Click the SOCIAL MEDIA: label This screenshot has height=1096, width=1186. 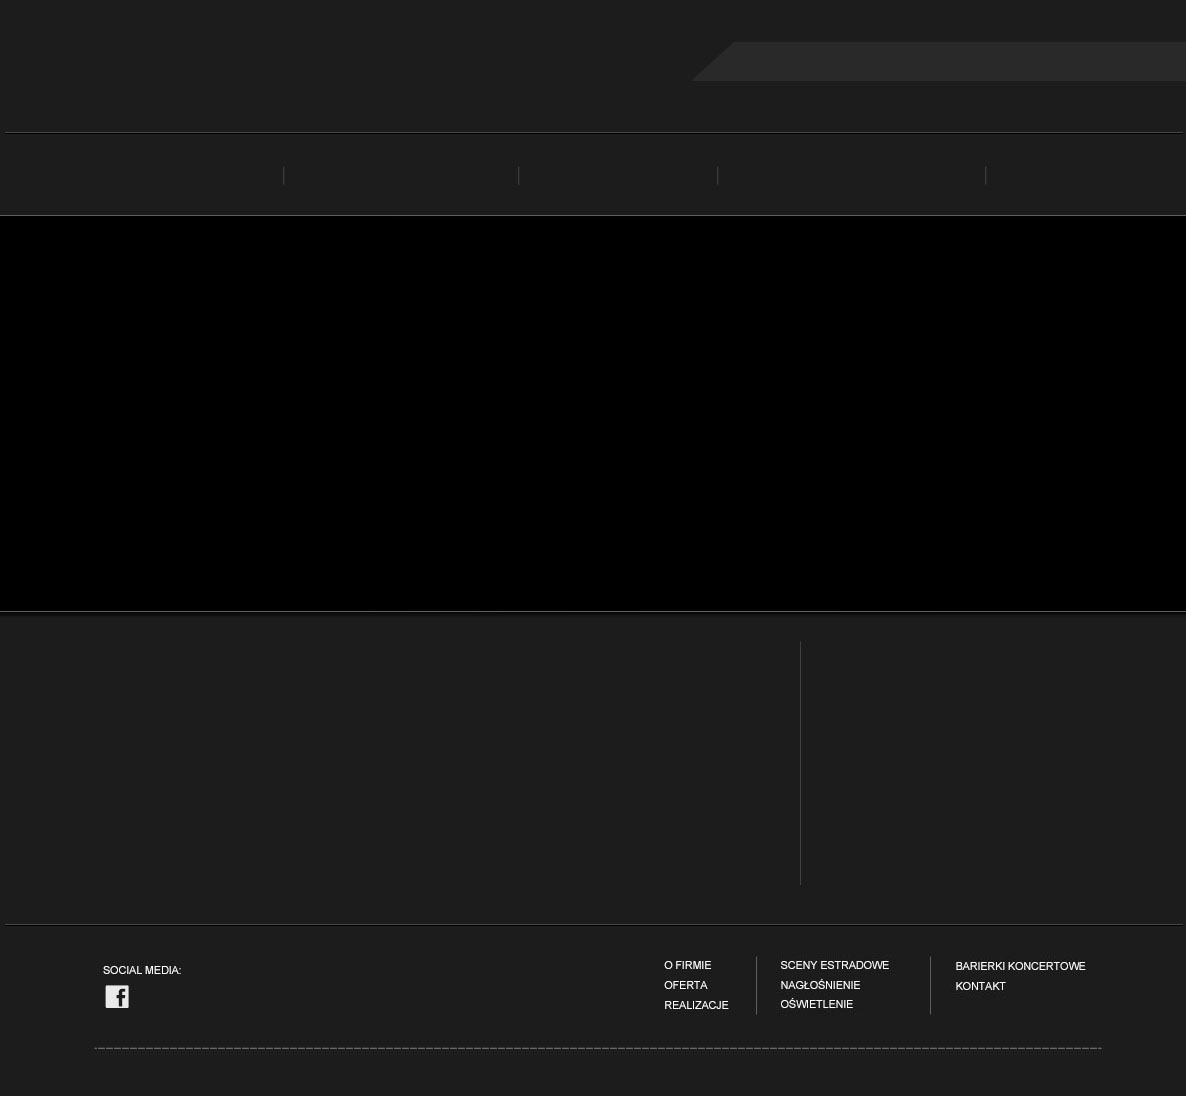(142, 971)
